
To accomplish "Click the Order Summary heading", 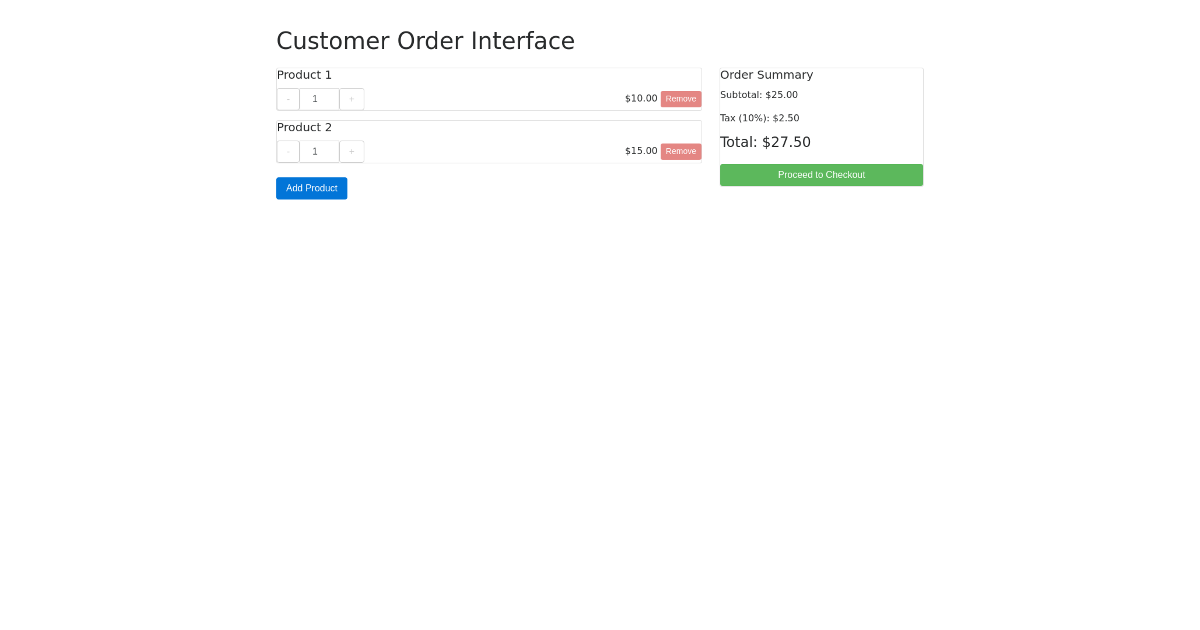I will pos(766,74).
